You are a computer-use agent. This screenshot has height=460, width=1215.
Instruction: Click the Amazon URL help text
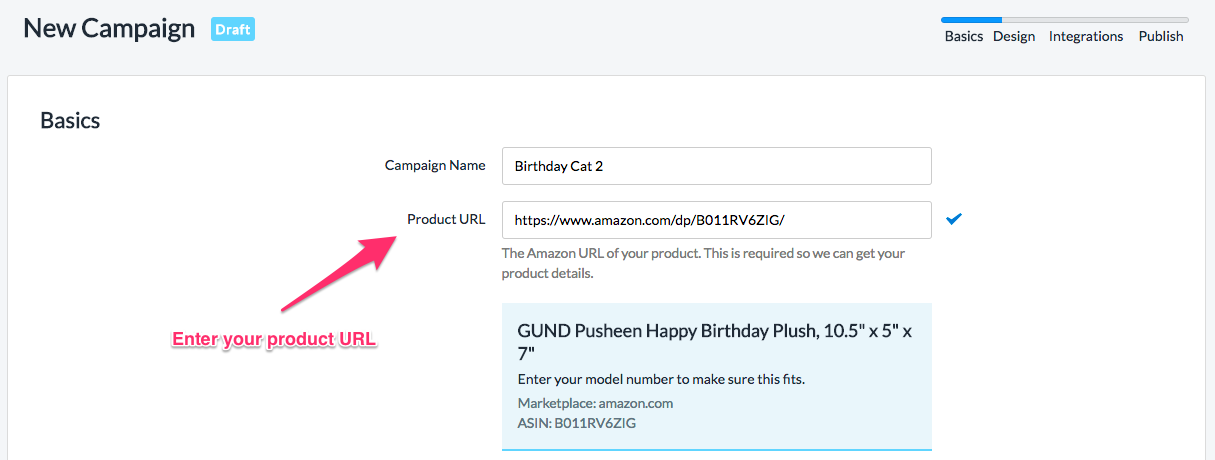pos(703,263)
